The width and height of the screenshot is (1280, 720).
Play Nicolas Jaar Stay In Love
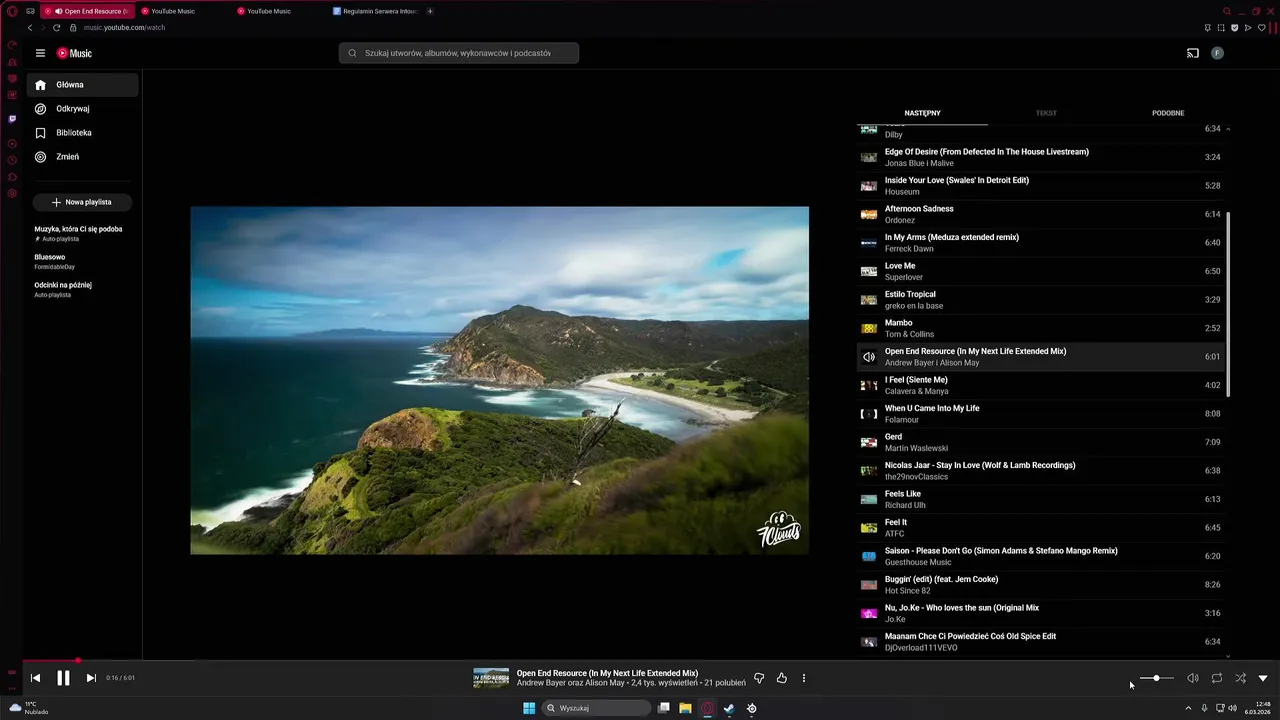tap(1040, 471)
